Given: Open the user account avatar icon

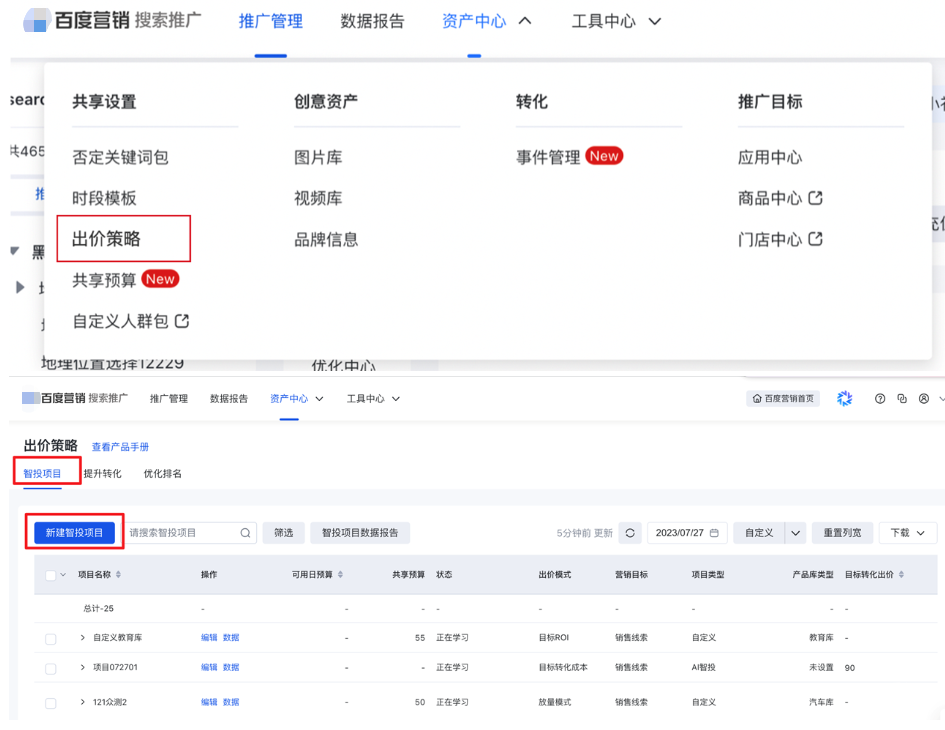Looking at the screenshot, I should tap(924, 398).
